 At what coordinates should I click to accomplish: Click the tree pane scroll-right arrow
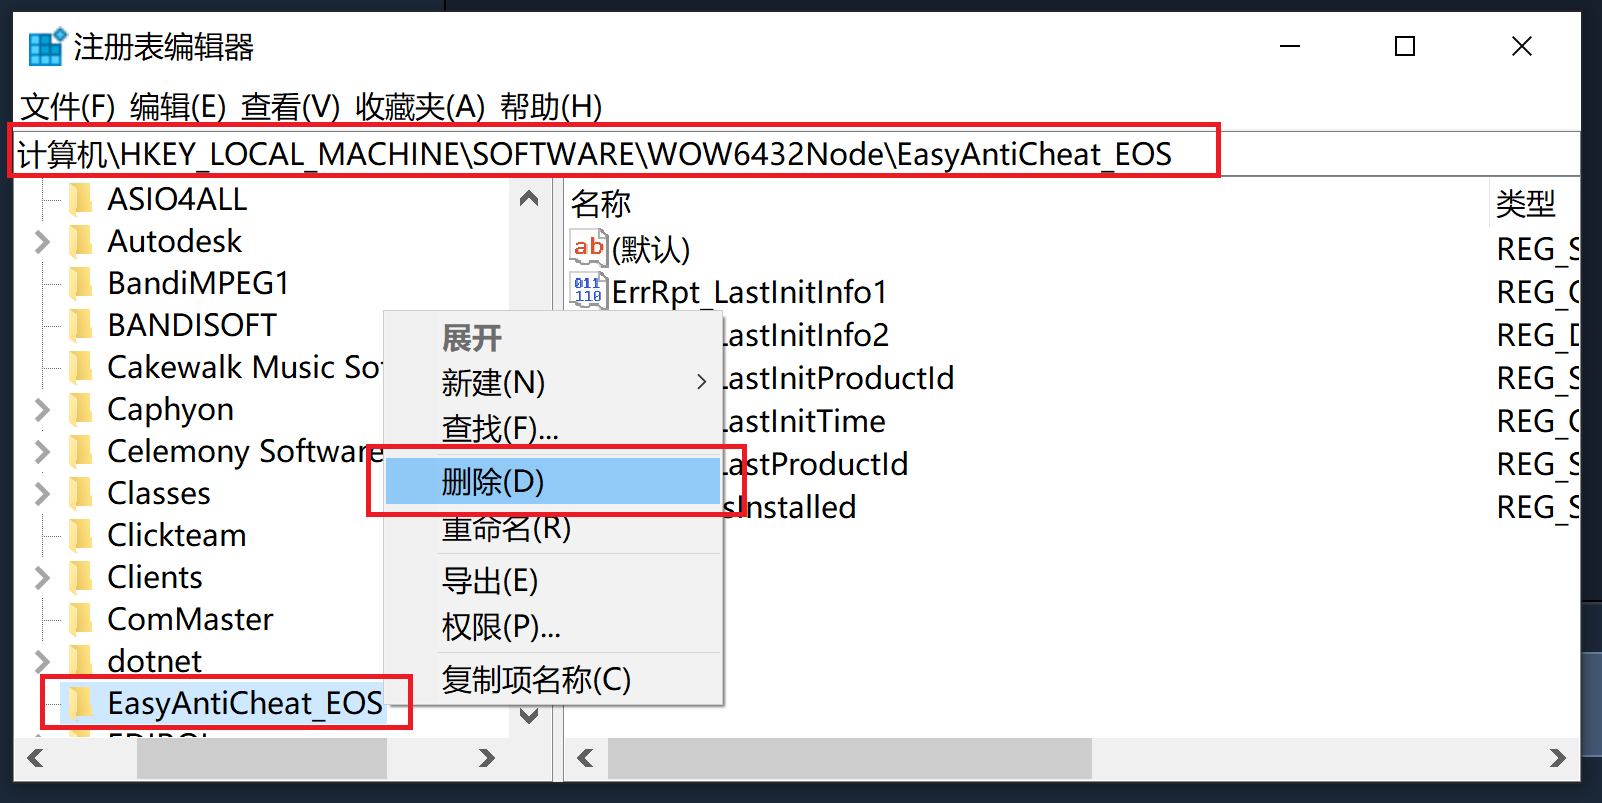(x=487, y=758)
